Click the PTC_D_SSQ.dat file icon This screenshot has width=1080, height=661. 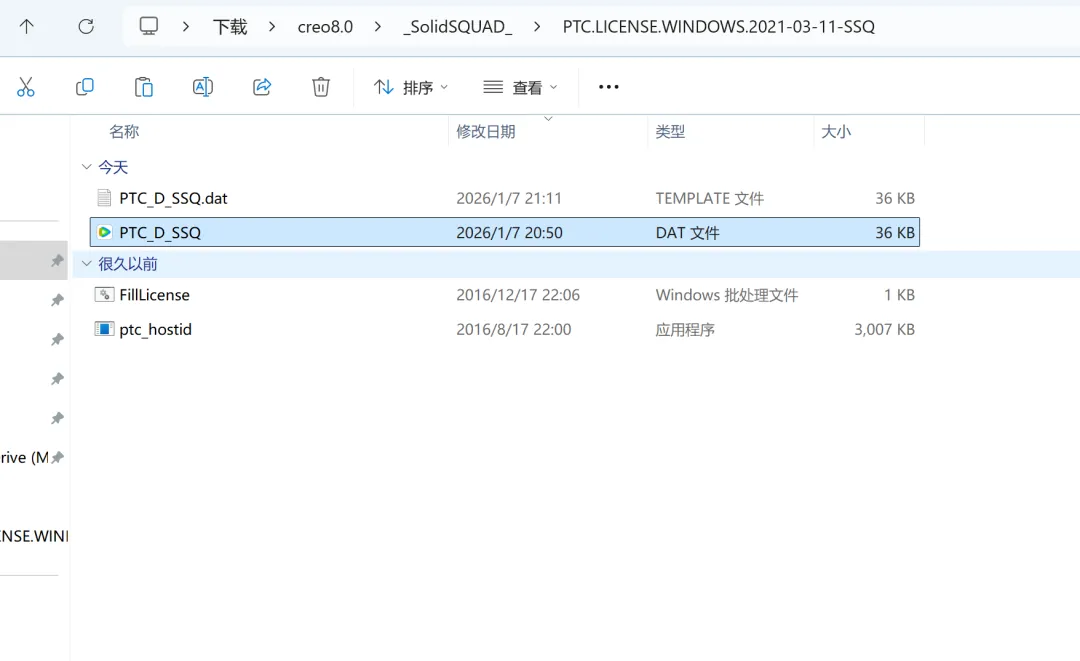click(x=104, y=198)
